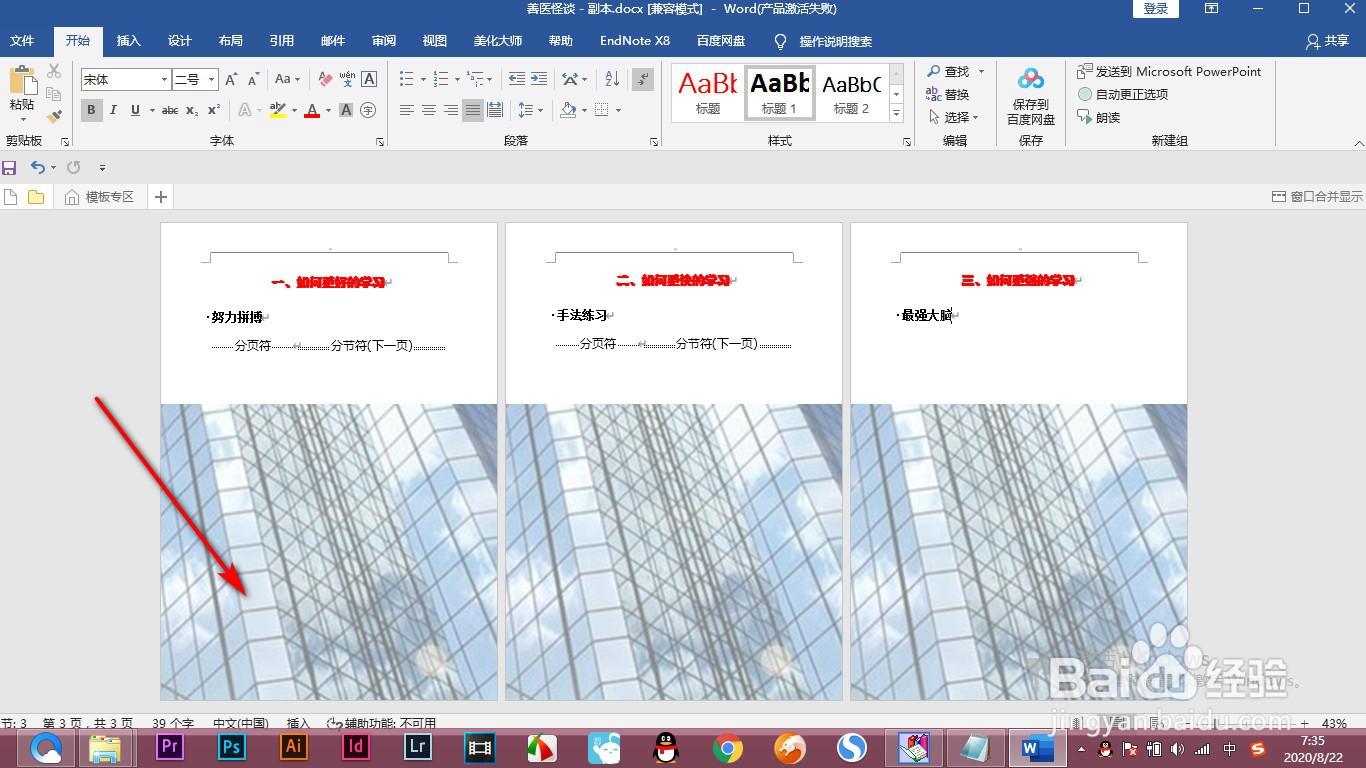Click the paragraph shading paint bucket
1366x768 pixels.
(568, 110)
